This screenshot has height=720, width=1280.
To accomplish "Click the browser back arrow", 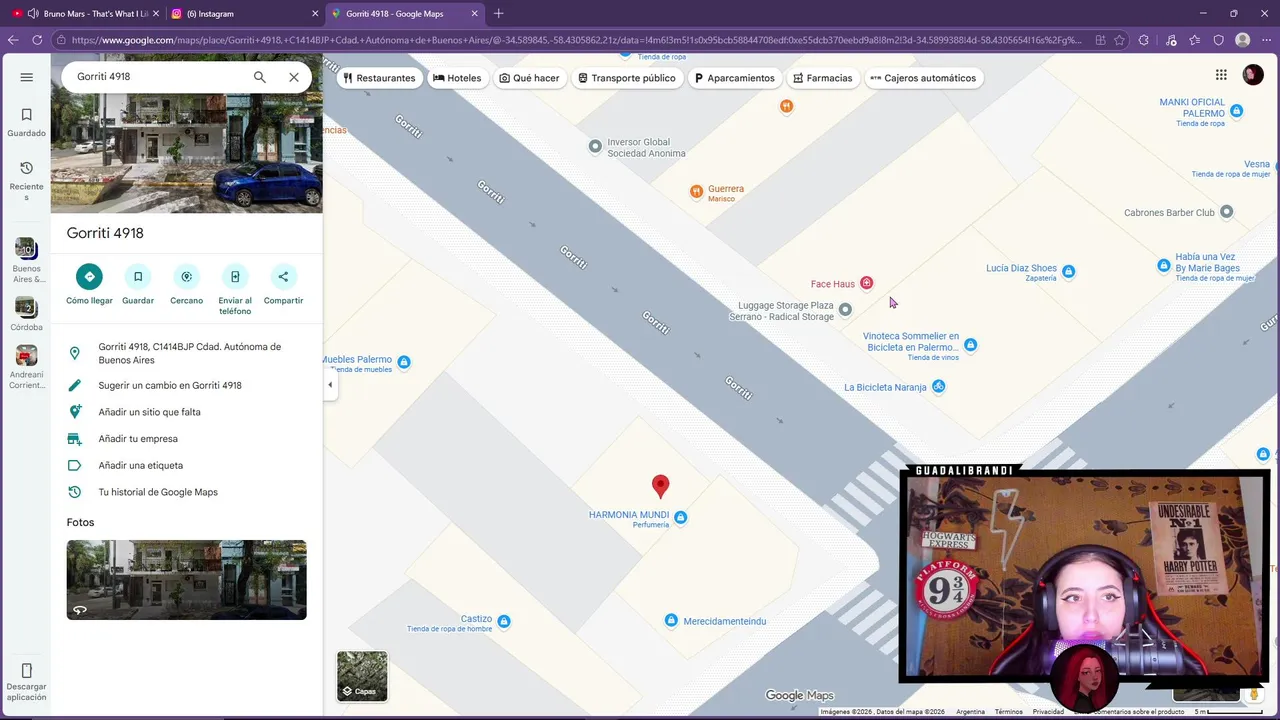I will click(13, 40).
